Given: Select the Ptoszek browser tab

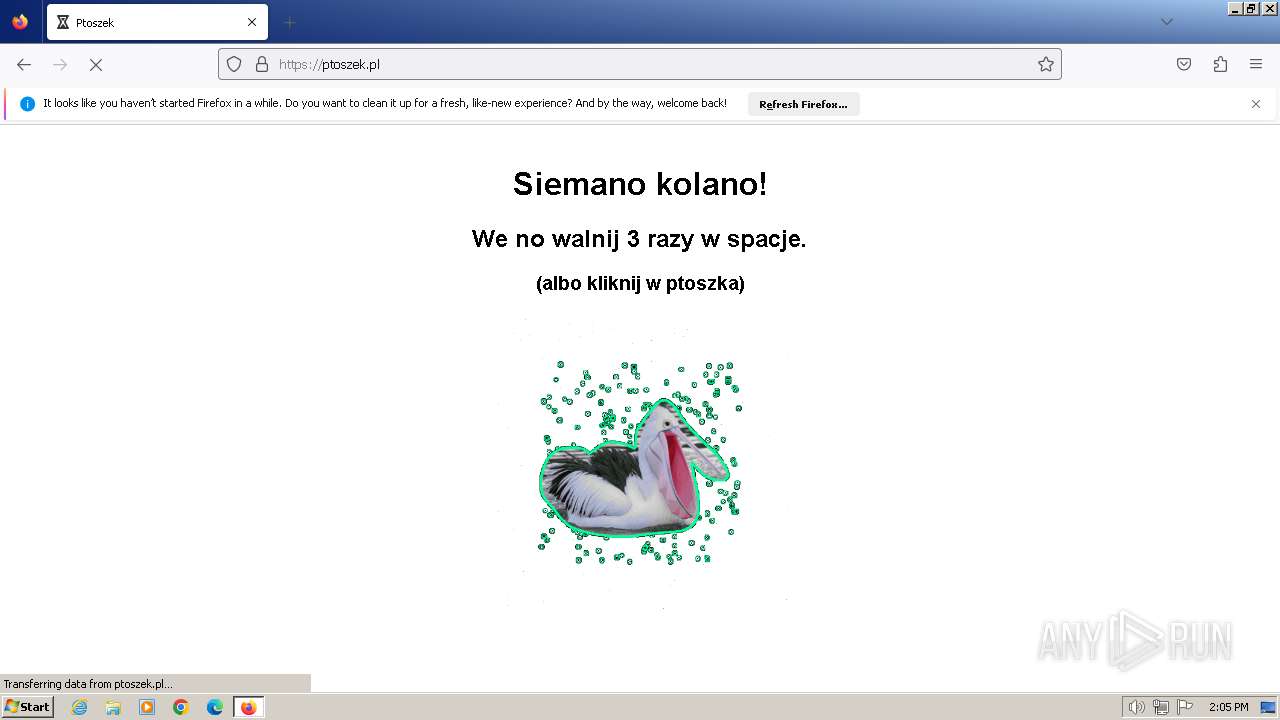Looking at the screenshot, I should pos(157,22).
